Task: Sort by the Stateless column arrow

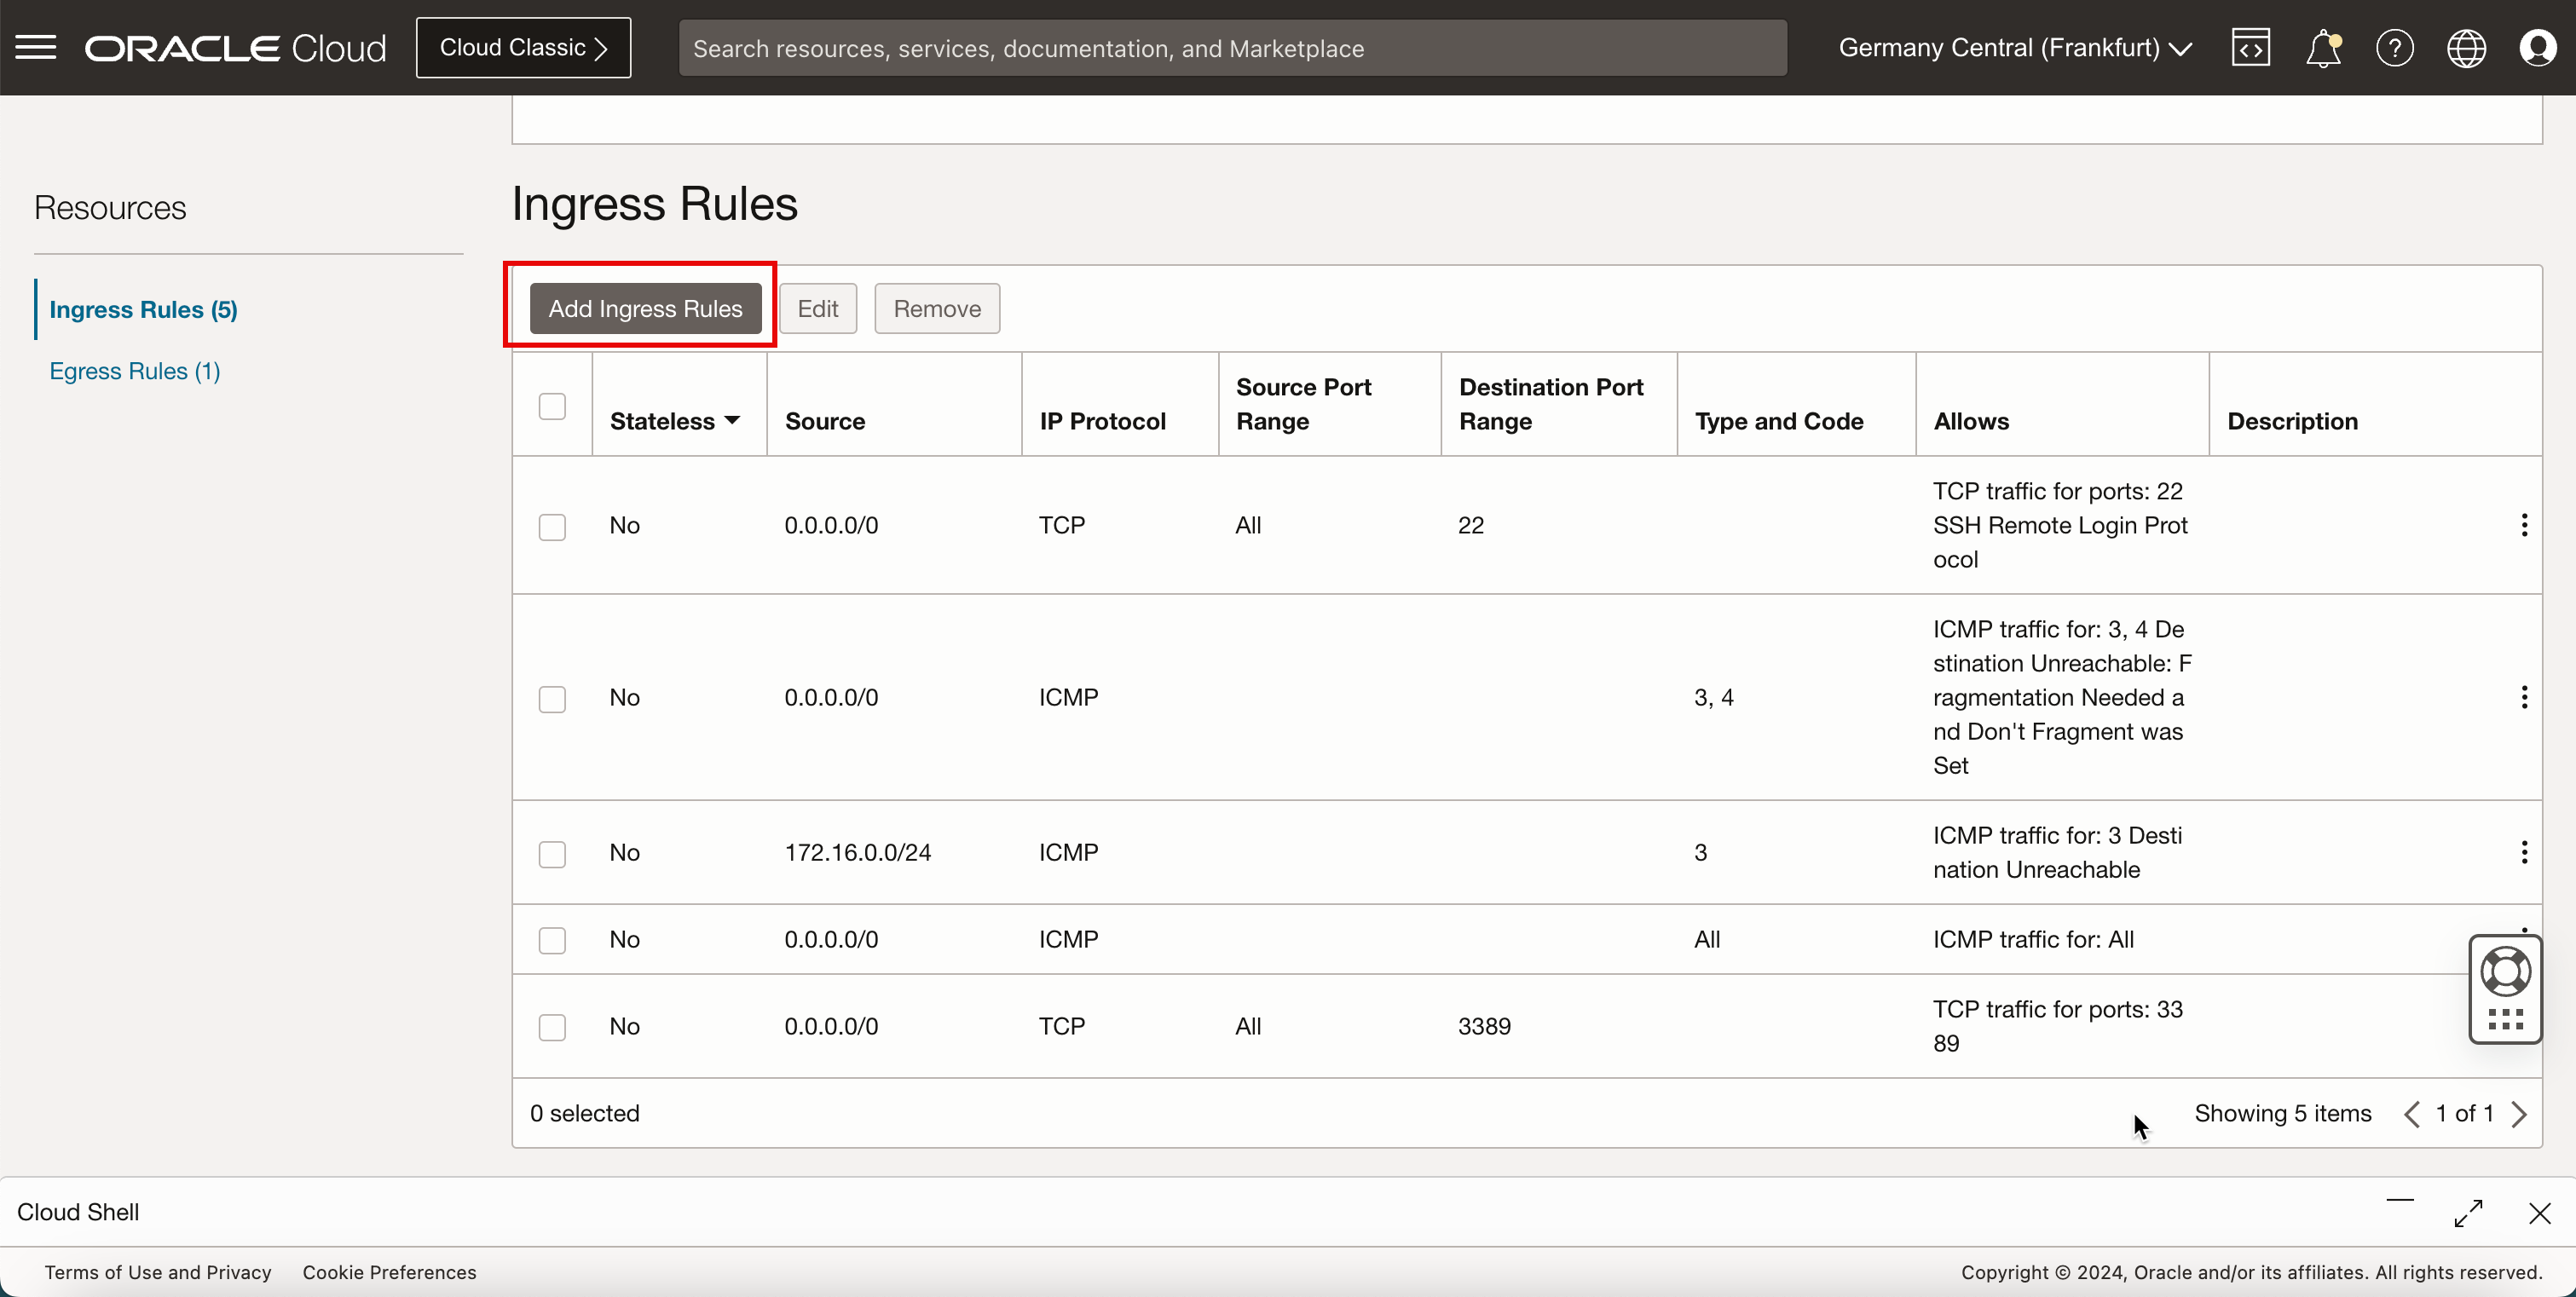Action: 732,421
